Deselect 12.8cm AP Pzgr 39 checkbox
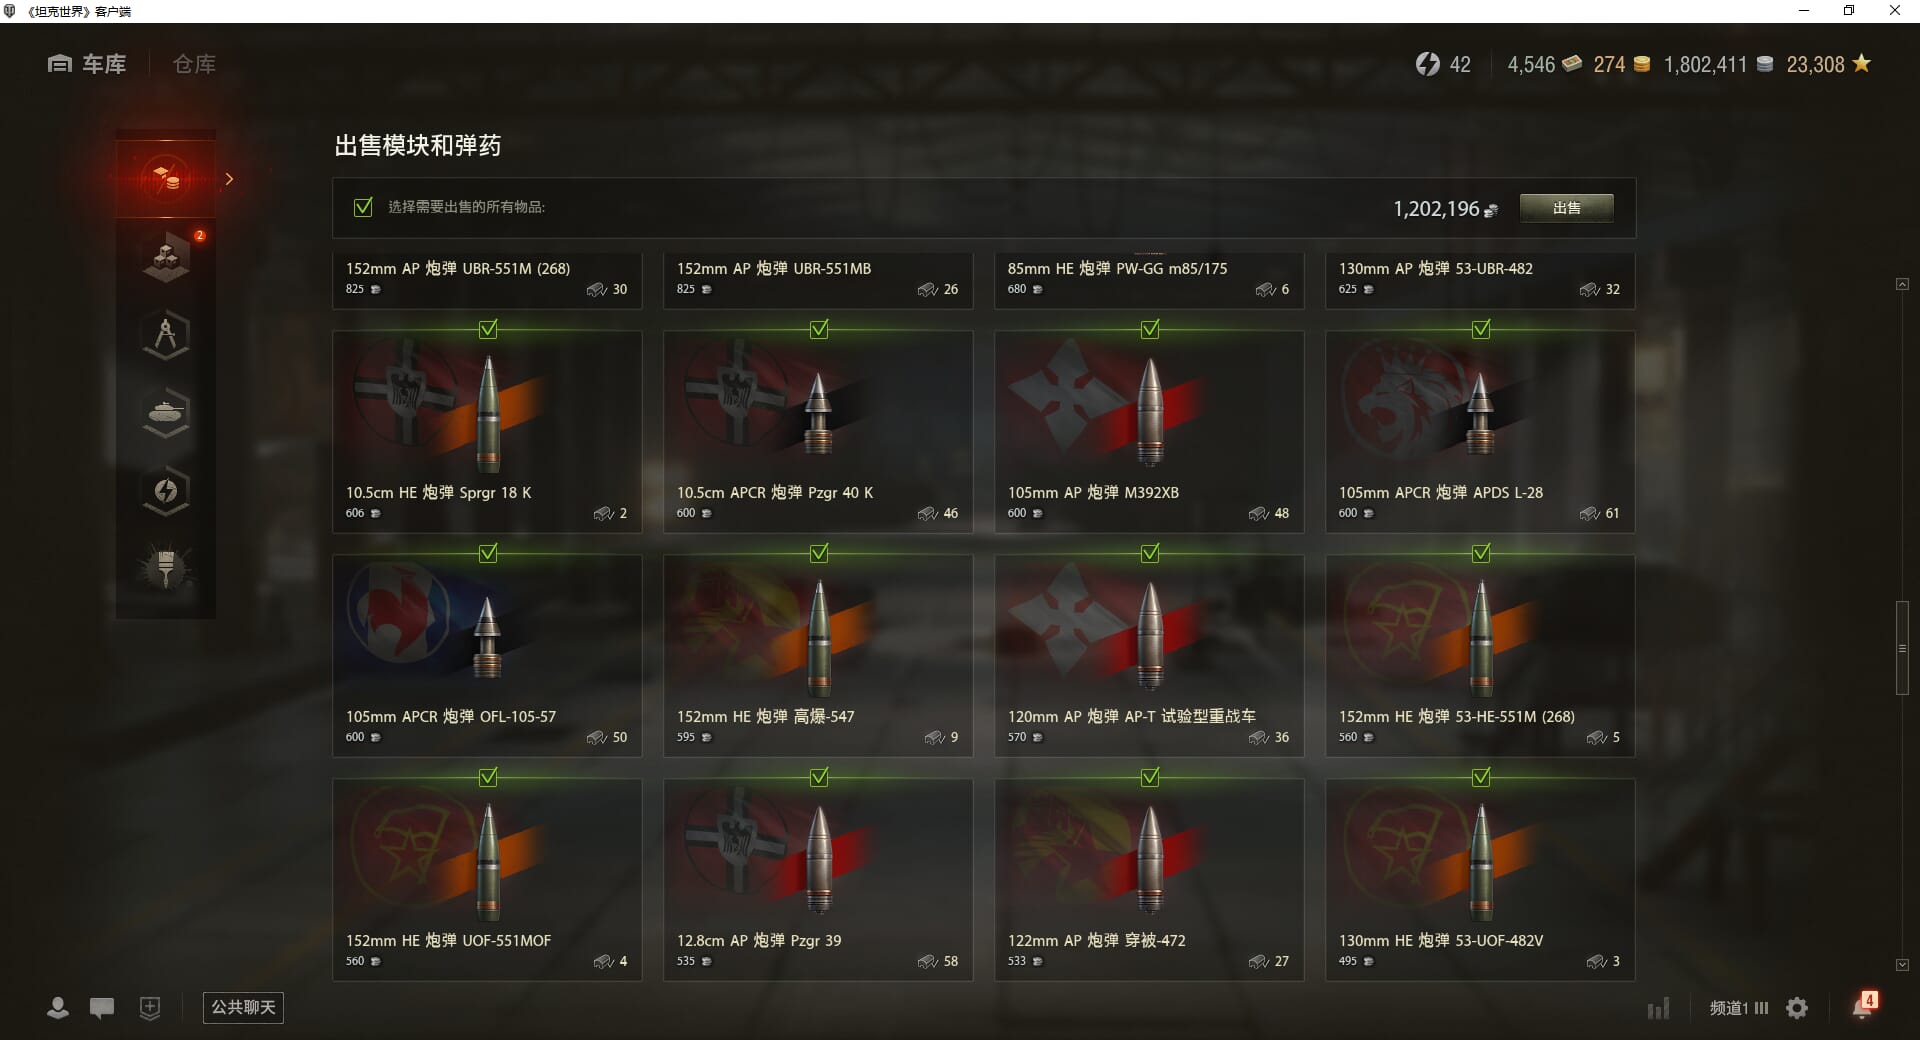 click(x=819, y=777)
